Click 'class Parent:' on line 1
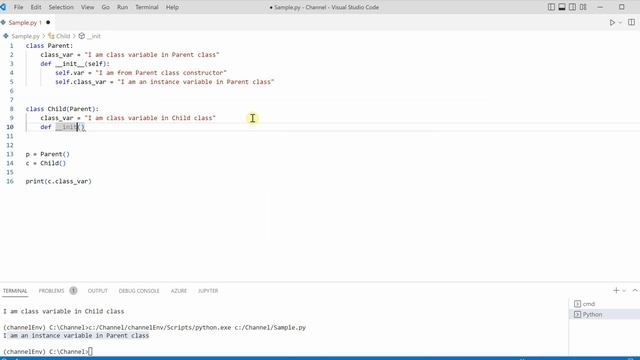The image size is (640, 360). click(49, 46)
